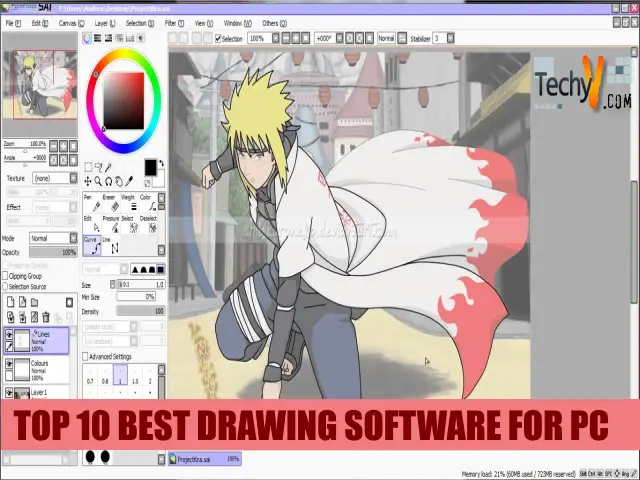Viewport: 640px width, 480px height.
Task: Open the brush Size multiplier dropdown
Action: click(113, 284)
